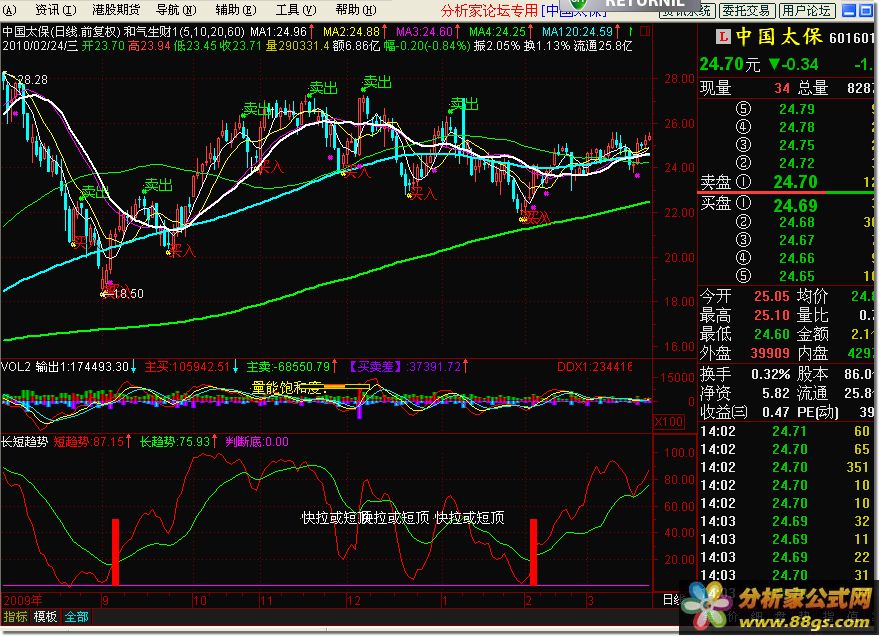Viewport: 881px width, 637px height.
Task: Click the current price 24.70元
Action: [729, 65]
